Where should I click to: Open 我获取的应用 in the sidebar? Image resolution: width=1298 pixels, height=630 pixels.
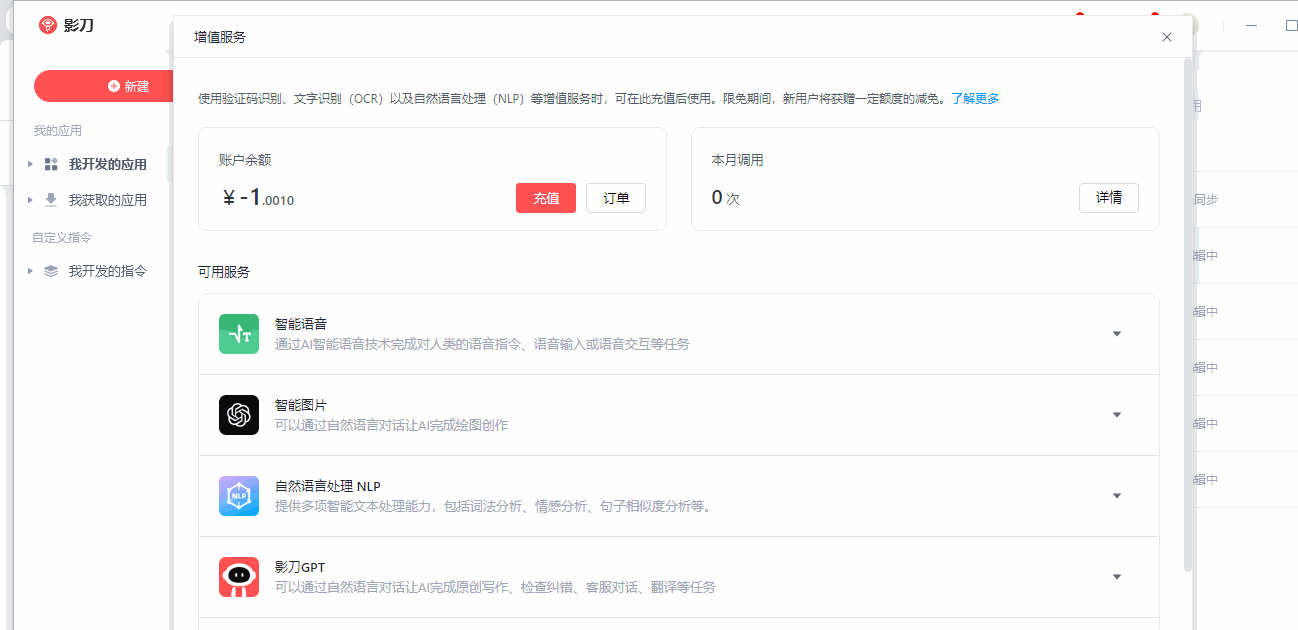108,200
